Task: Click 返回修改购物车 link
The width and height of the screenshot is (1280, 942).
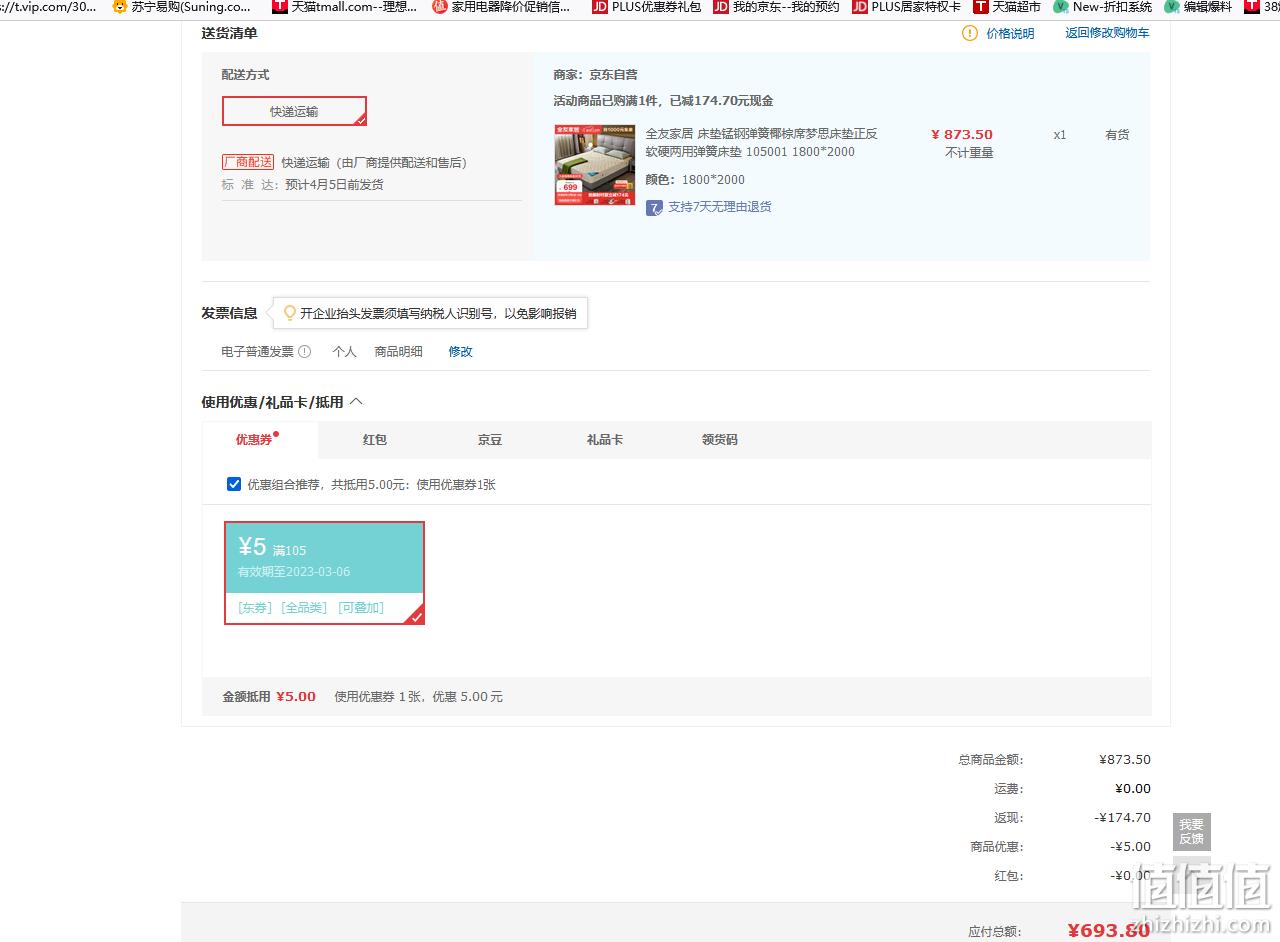Action: point(1107,33)
